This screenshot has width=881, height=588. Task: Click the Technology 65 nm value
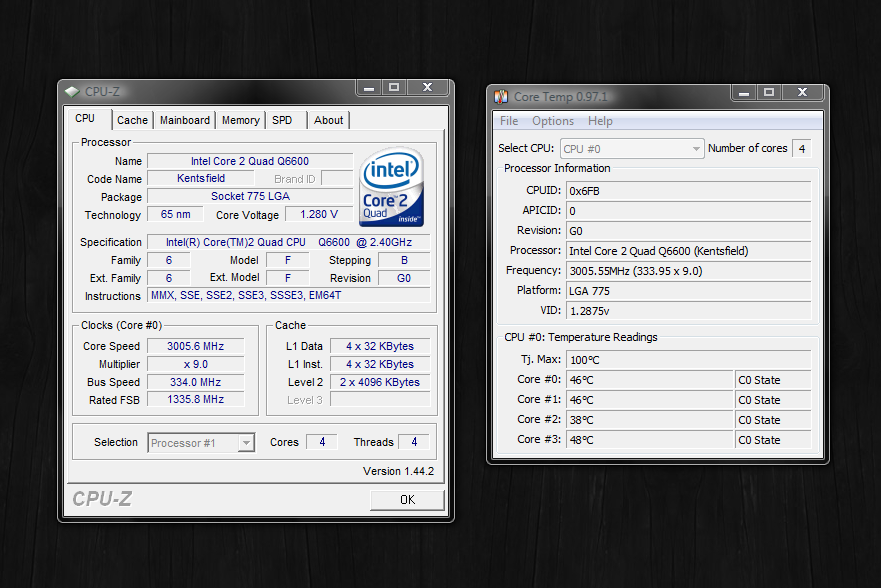tap(175, 215)
